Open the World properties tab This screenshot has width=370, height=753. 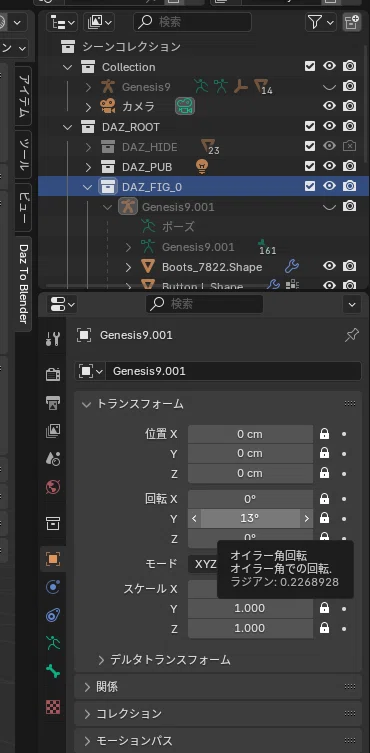tap(53, 487)
